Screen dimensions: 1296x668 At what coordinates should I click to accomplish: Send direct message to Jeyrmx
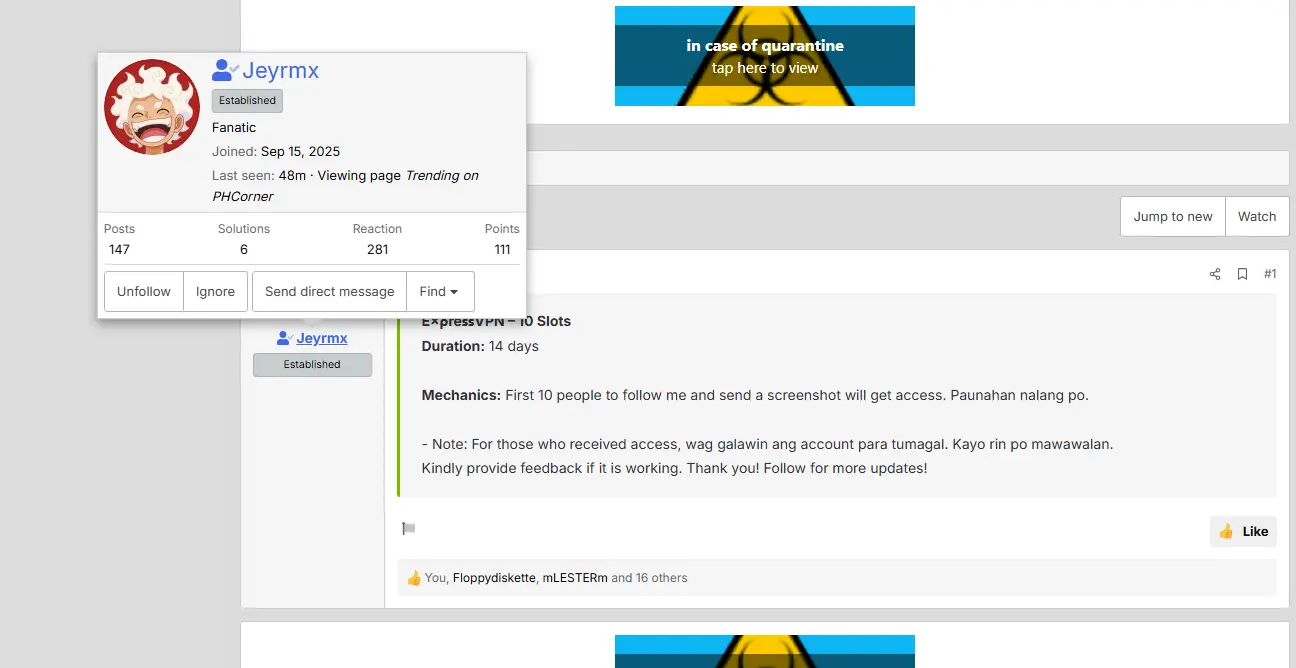(329, 291)
